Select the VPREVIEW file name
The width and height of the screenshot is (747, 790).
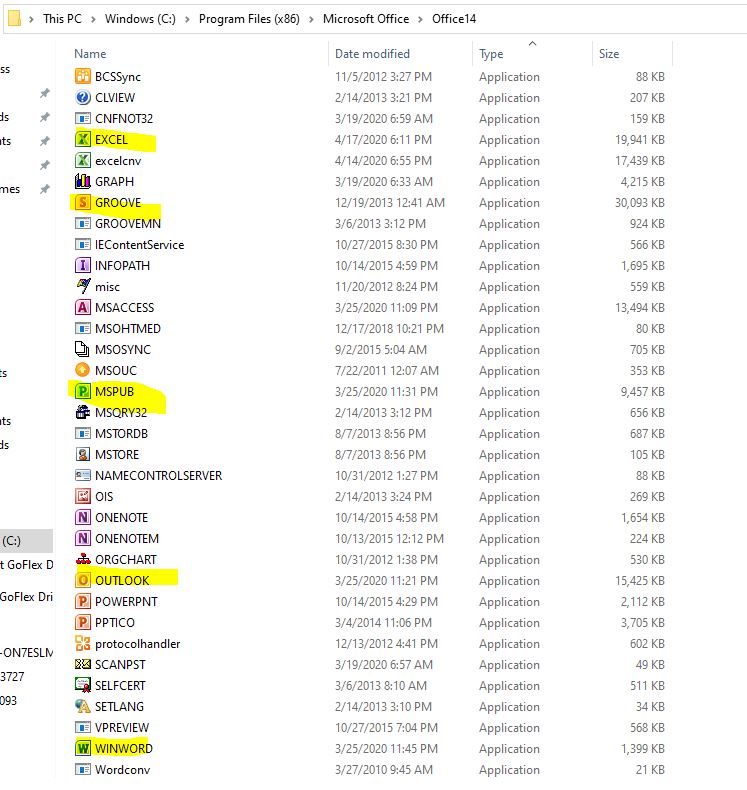[x=122, y=728]
